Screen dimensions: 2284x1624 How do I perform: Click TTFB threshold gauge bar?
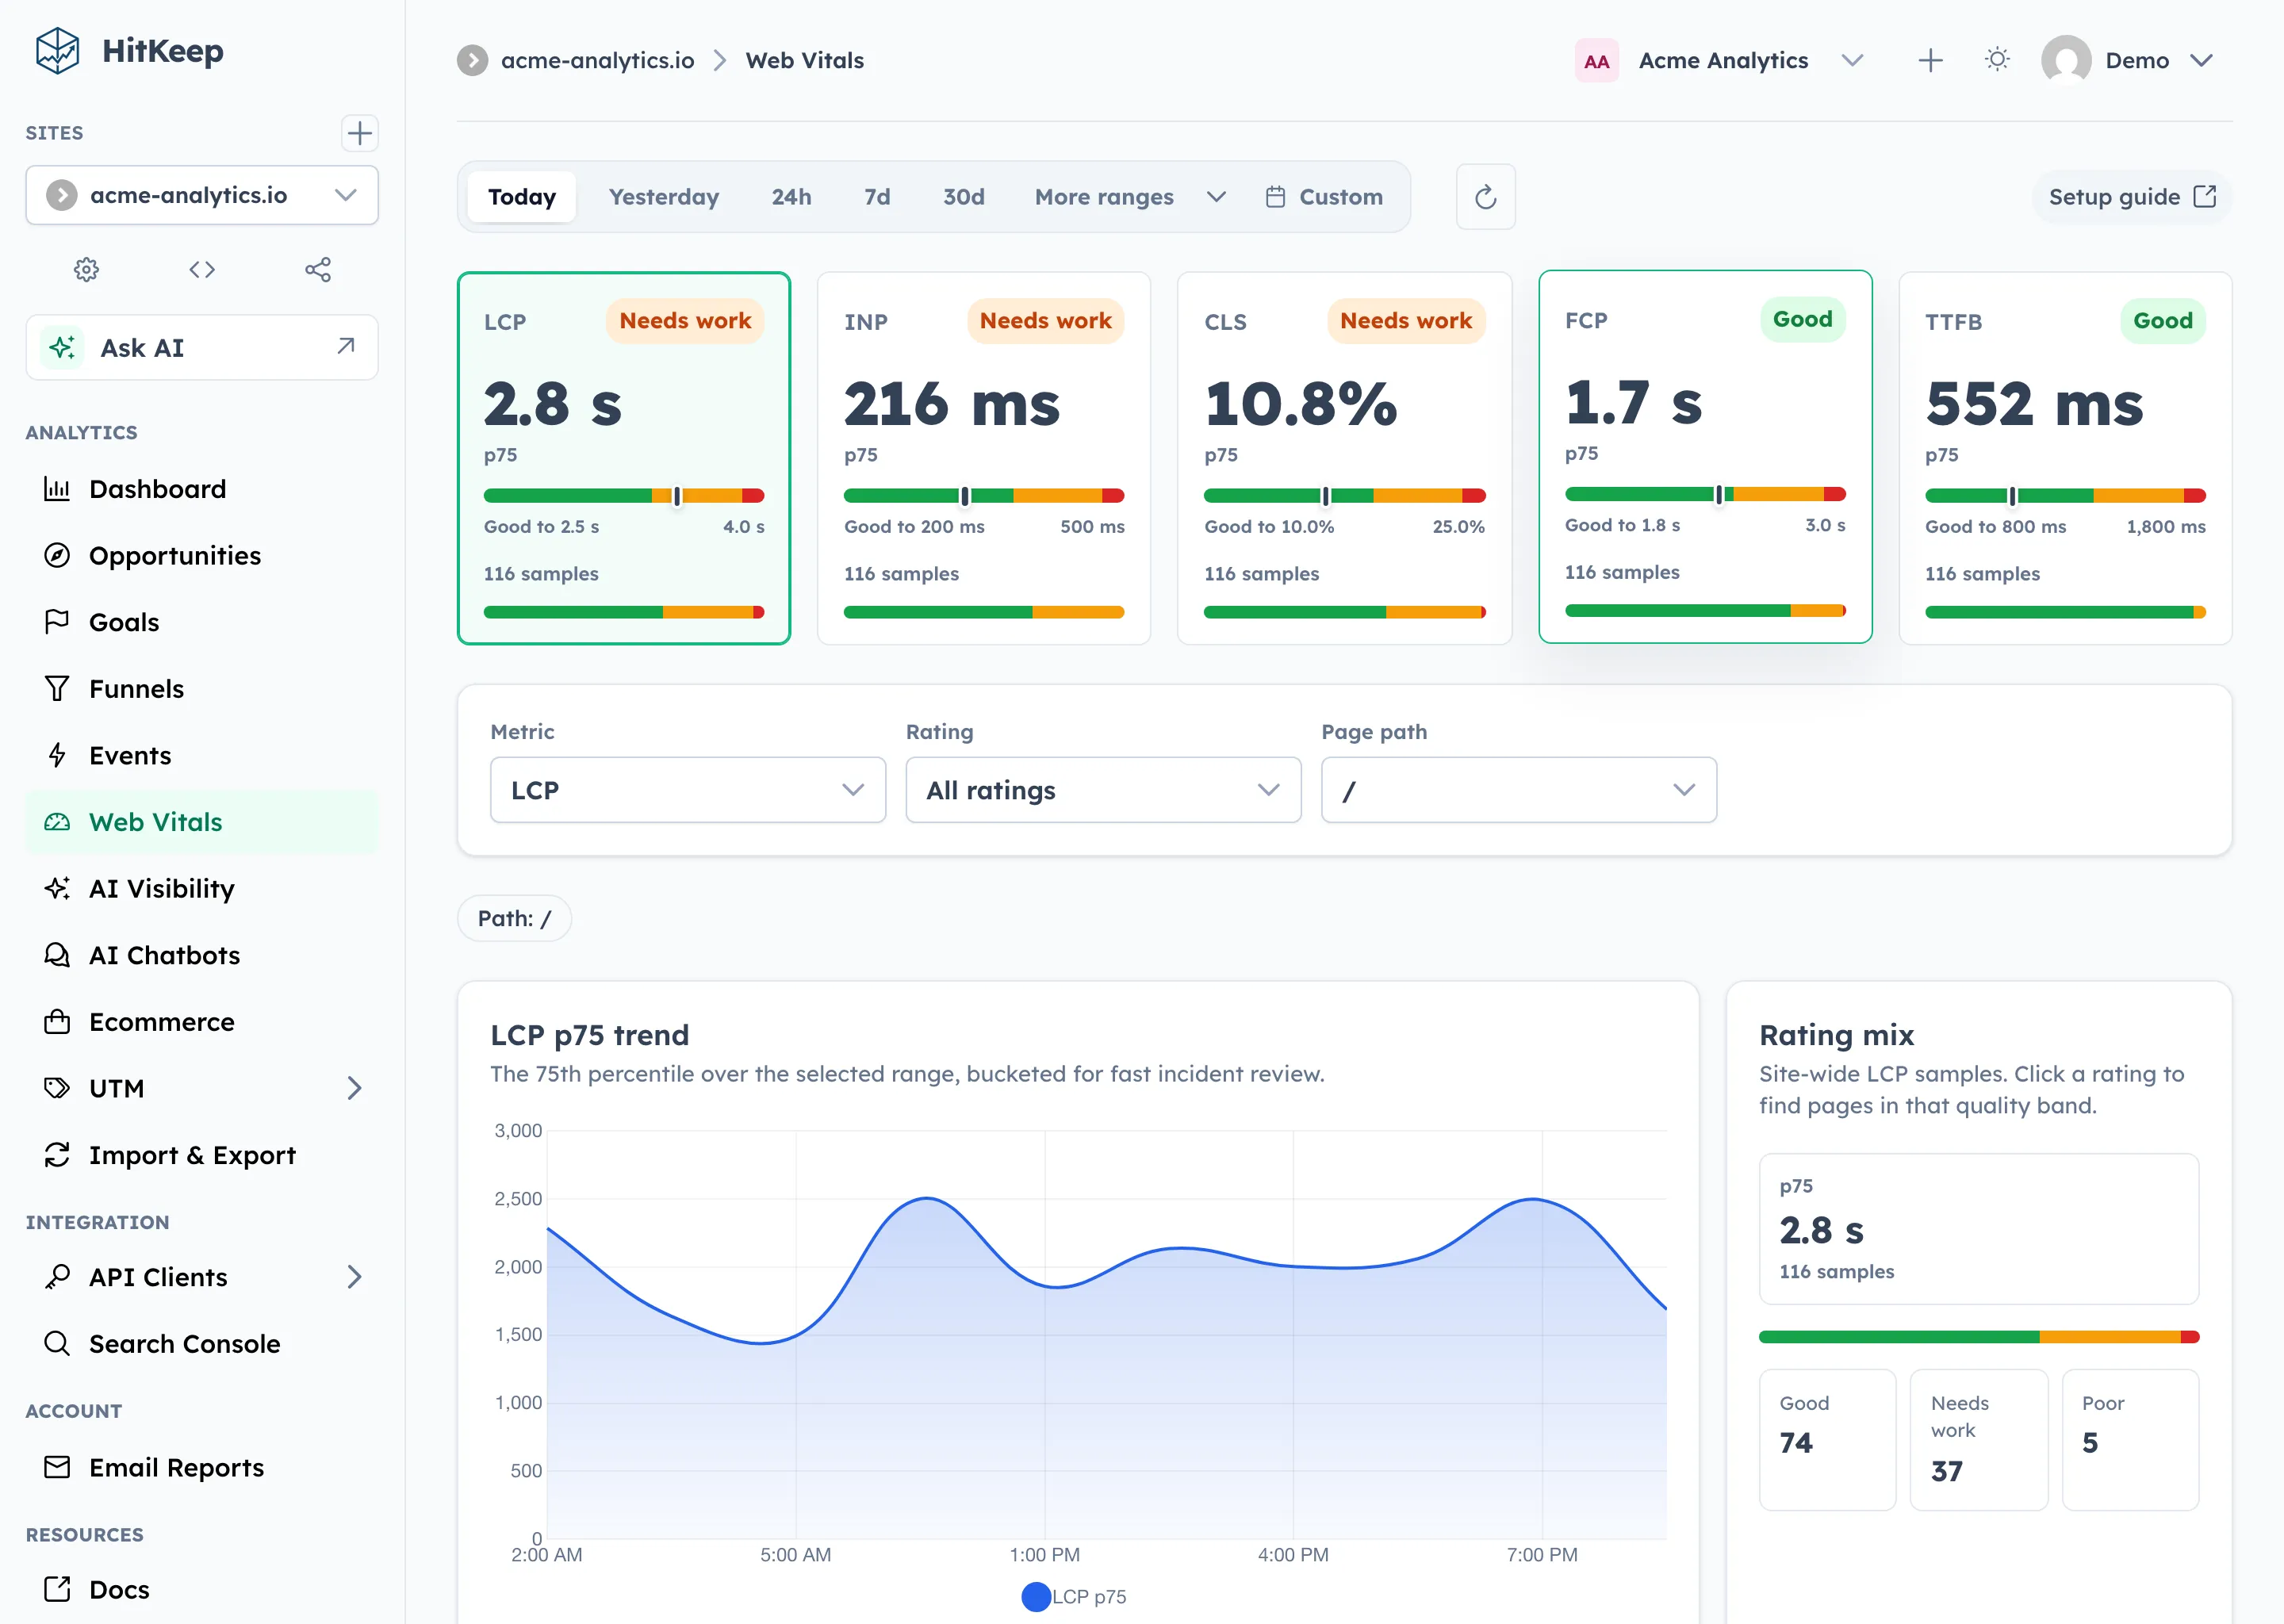pos(2065,495)
